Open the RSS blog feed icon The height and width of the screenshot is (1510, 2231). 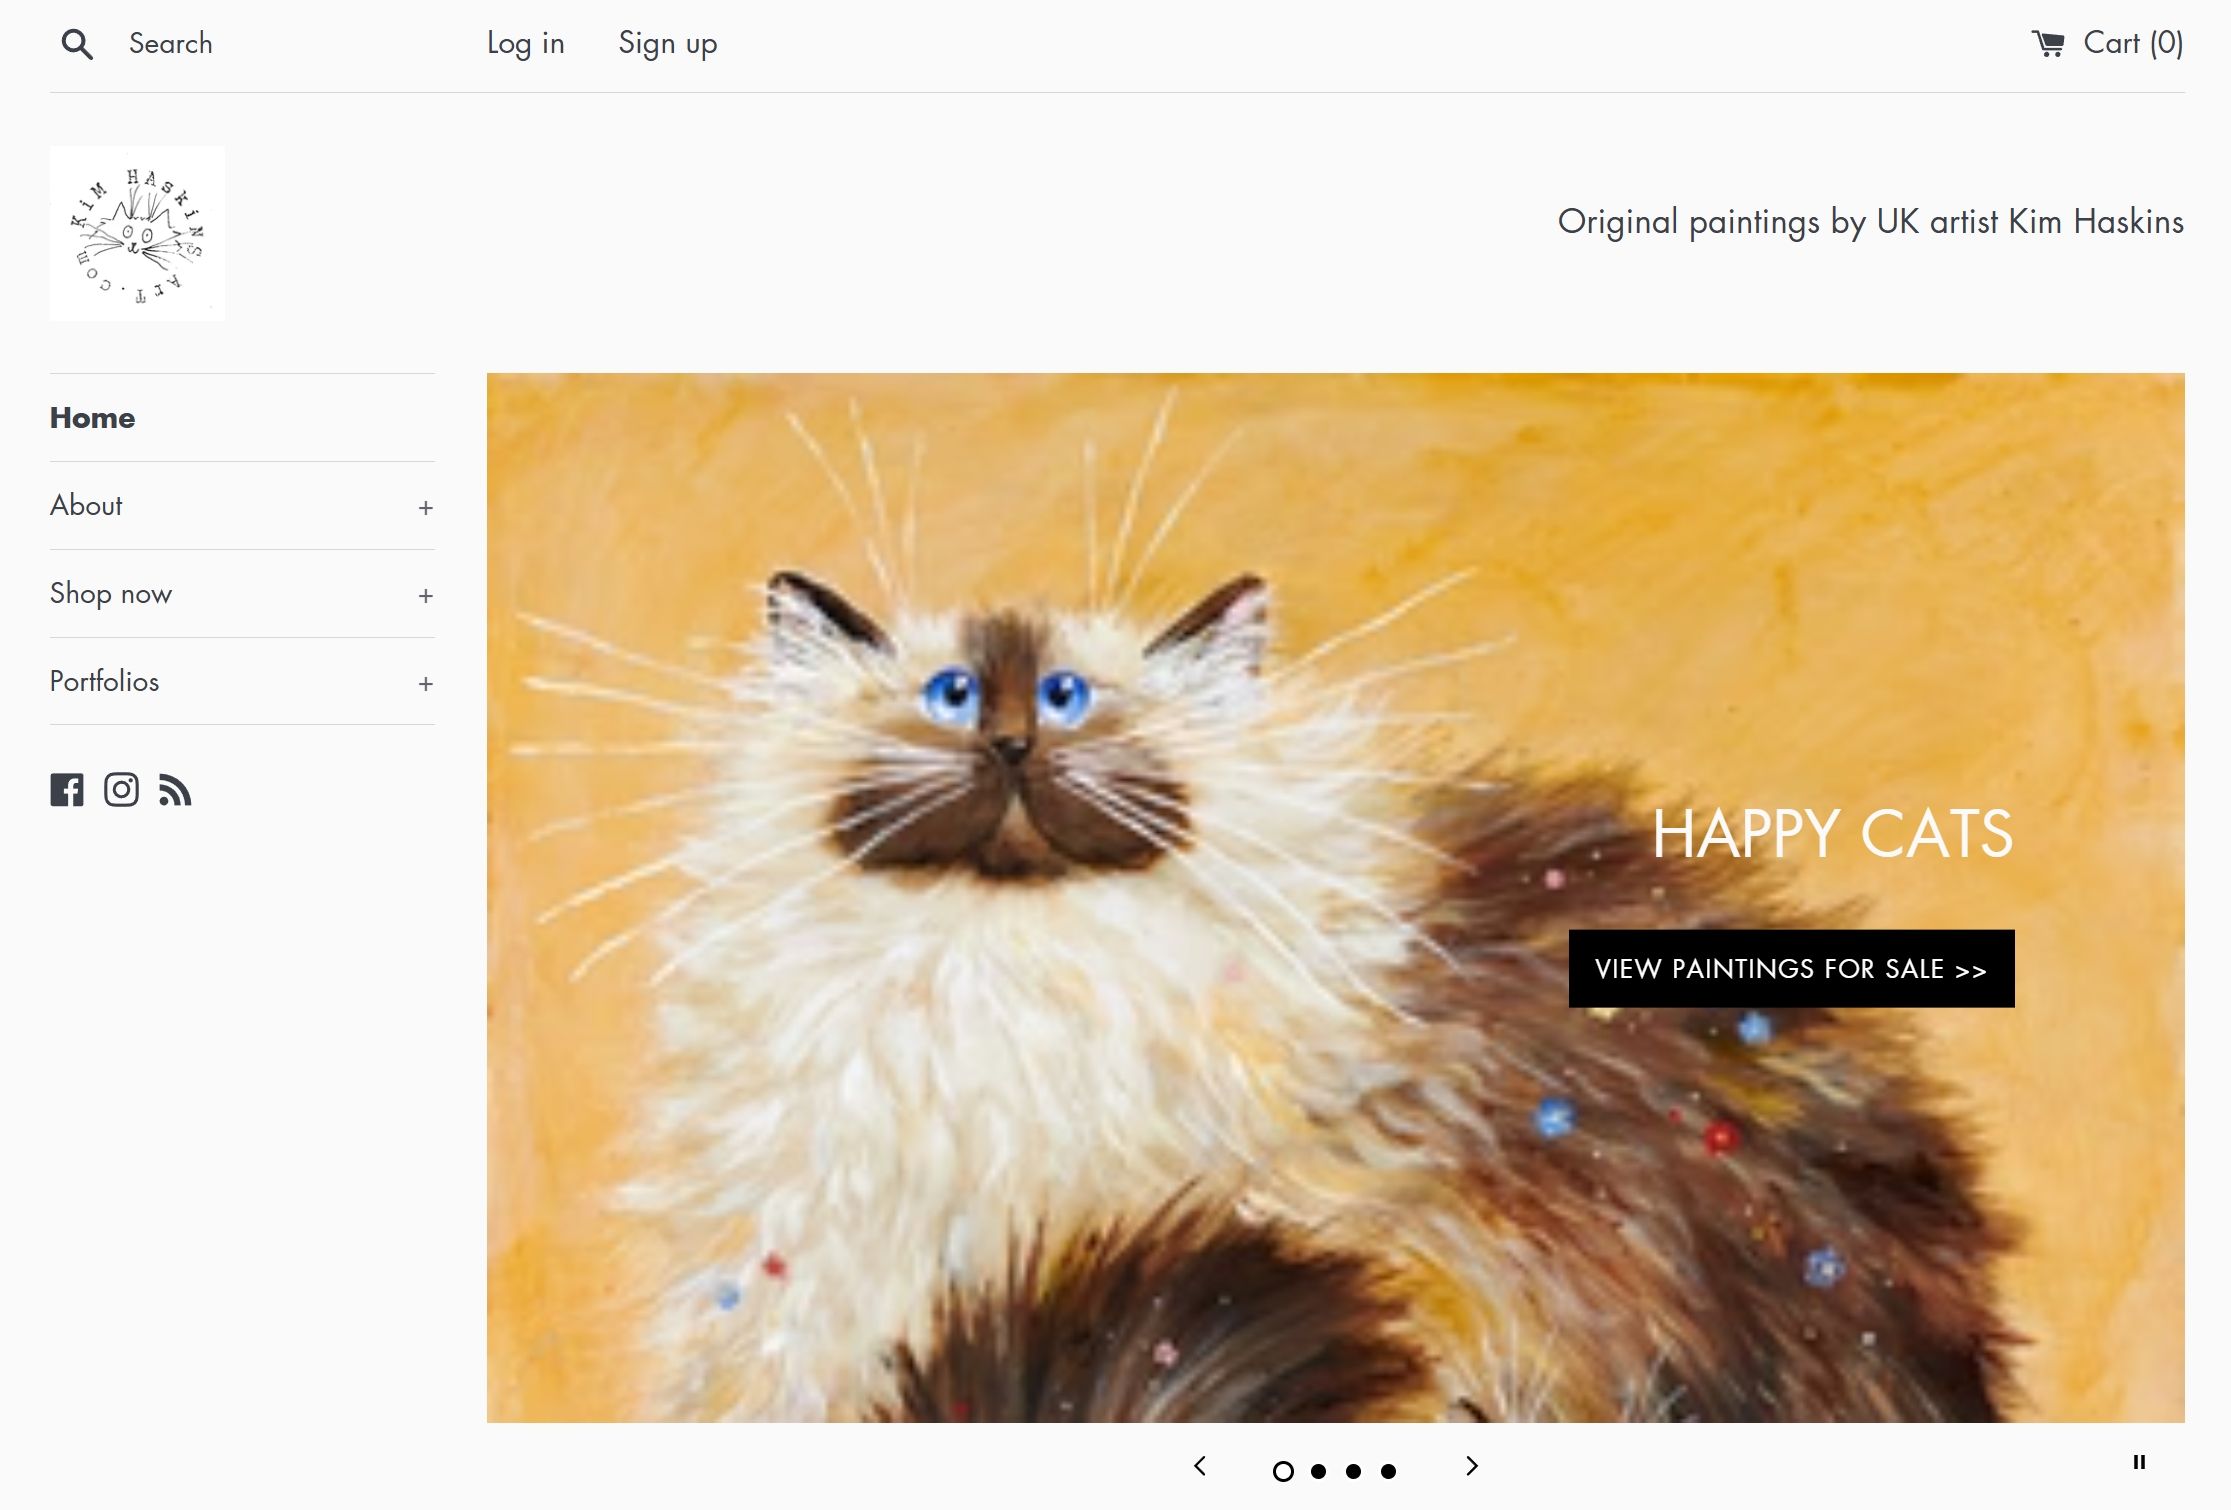[x=176, y=790]
